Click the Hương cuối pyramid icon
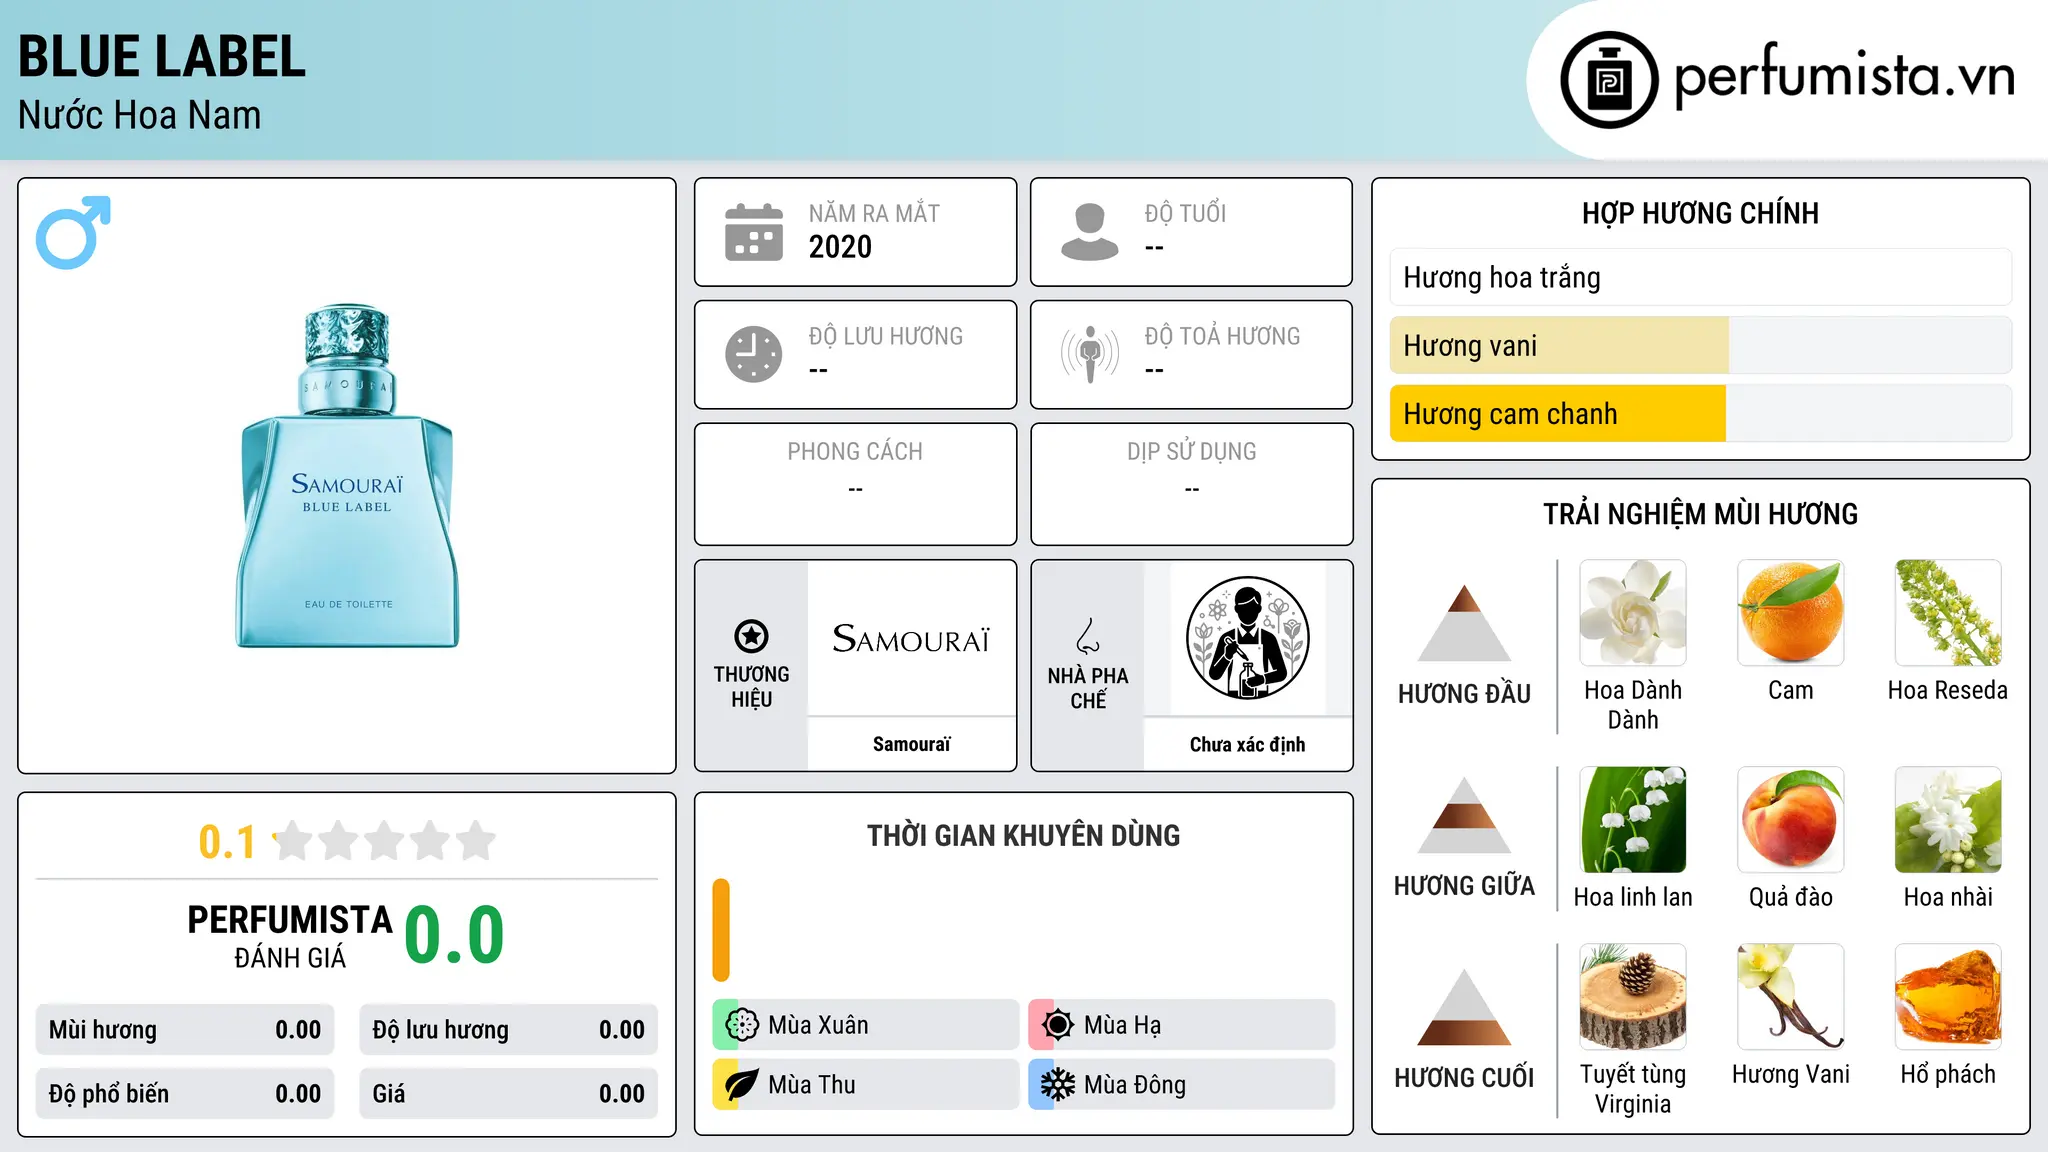The image size is (2048, 1152). click(x=1464, y=1007)
